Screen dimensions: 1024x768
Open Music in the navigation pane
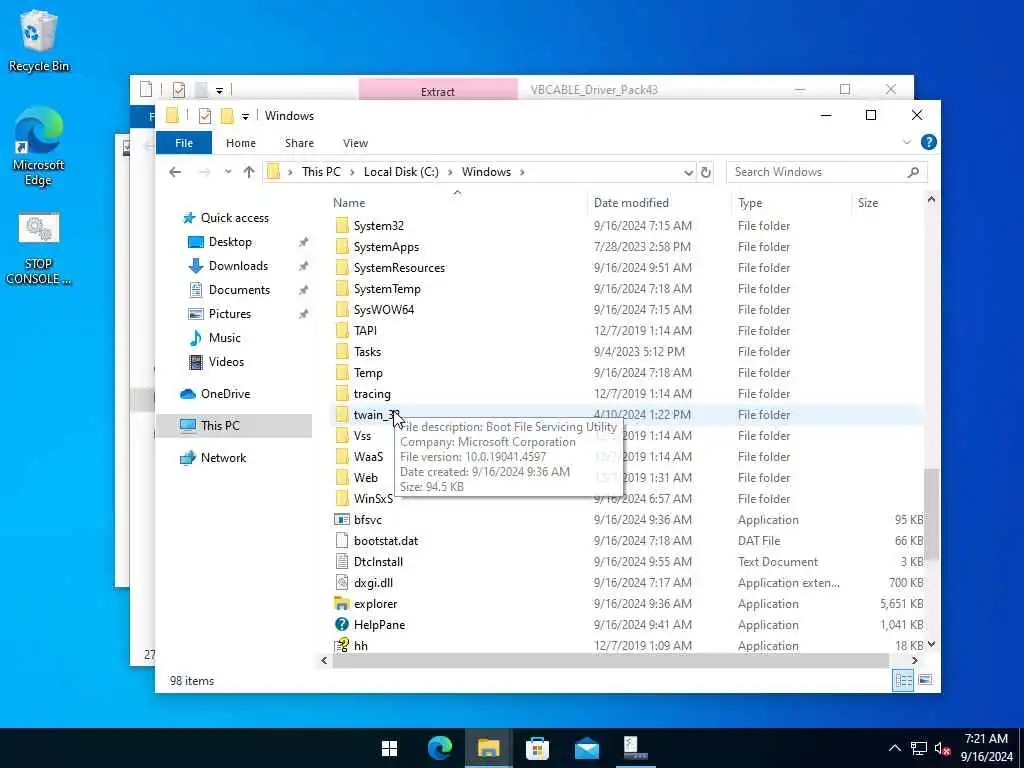tap(224, 338)
